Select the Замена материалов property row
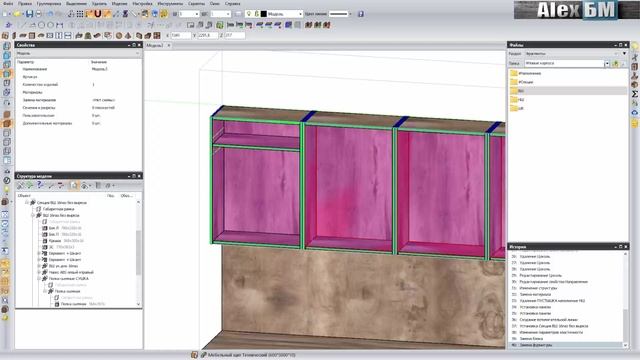This screenshot has height=360, width=640. 78,100
